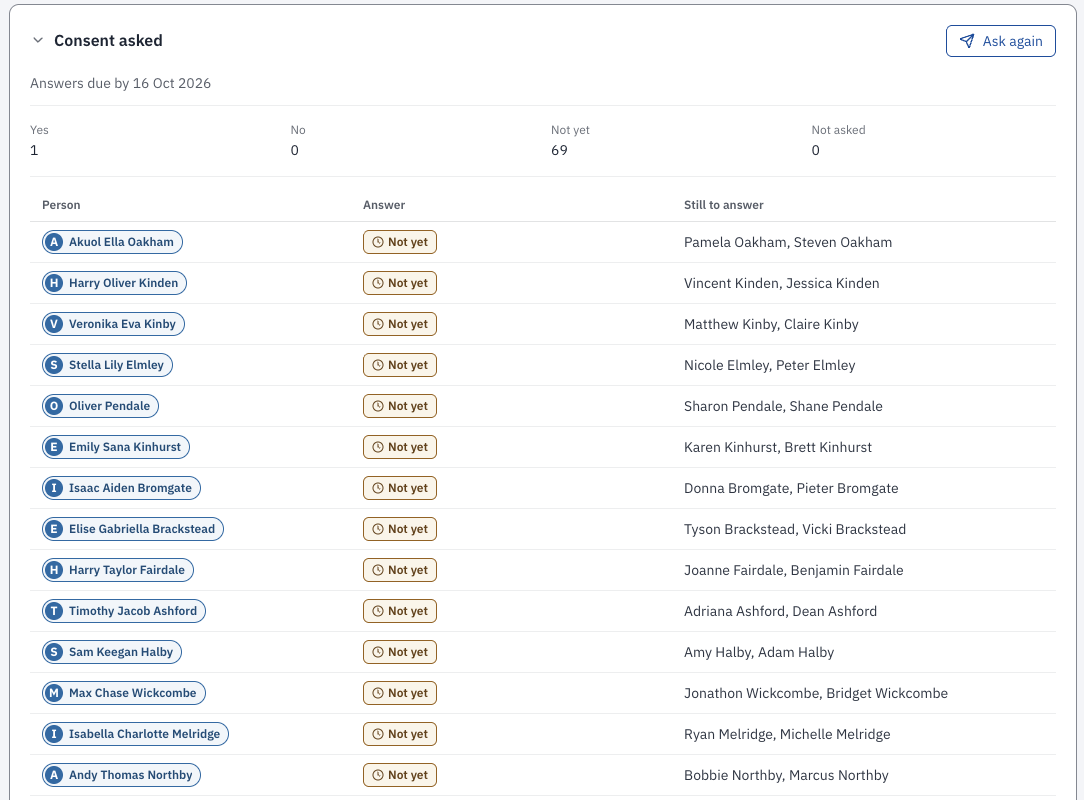
Task: Click the Person column header
Action: click(x=61, y=205)
